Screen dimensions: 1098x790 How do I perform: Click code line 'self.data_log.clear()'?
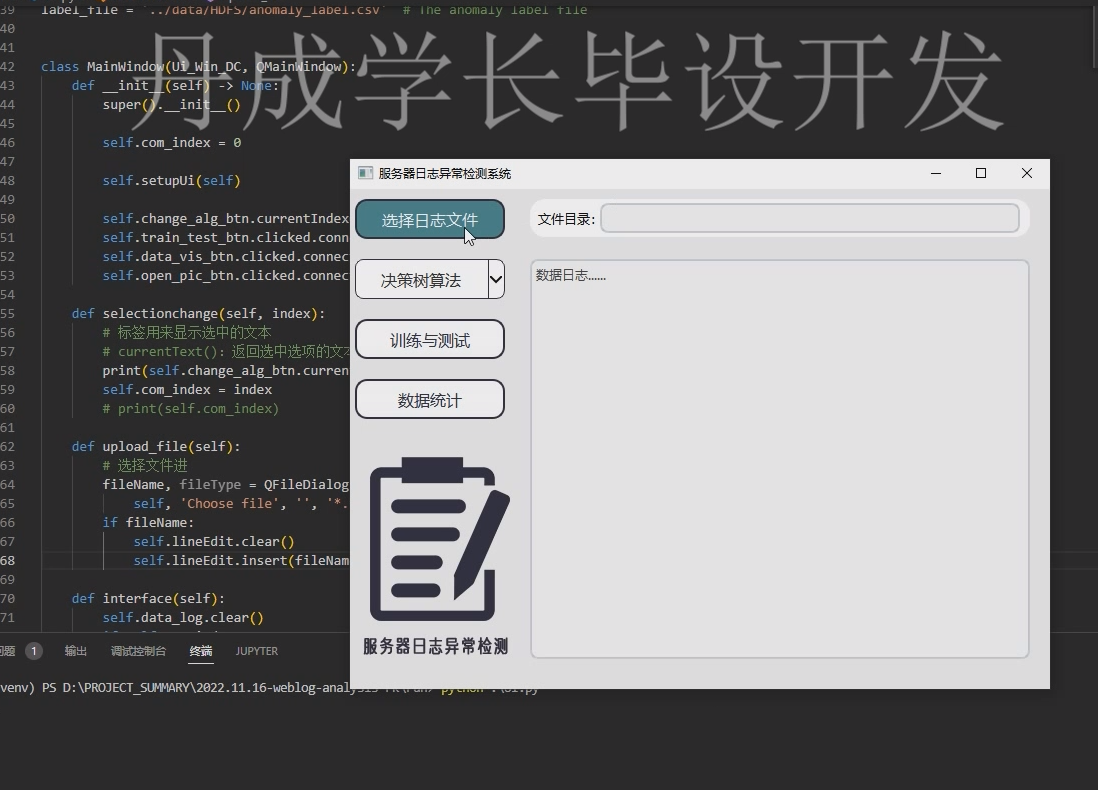[x=183, y=618]
